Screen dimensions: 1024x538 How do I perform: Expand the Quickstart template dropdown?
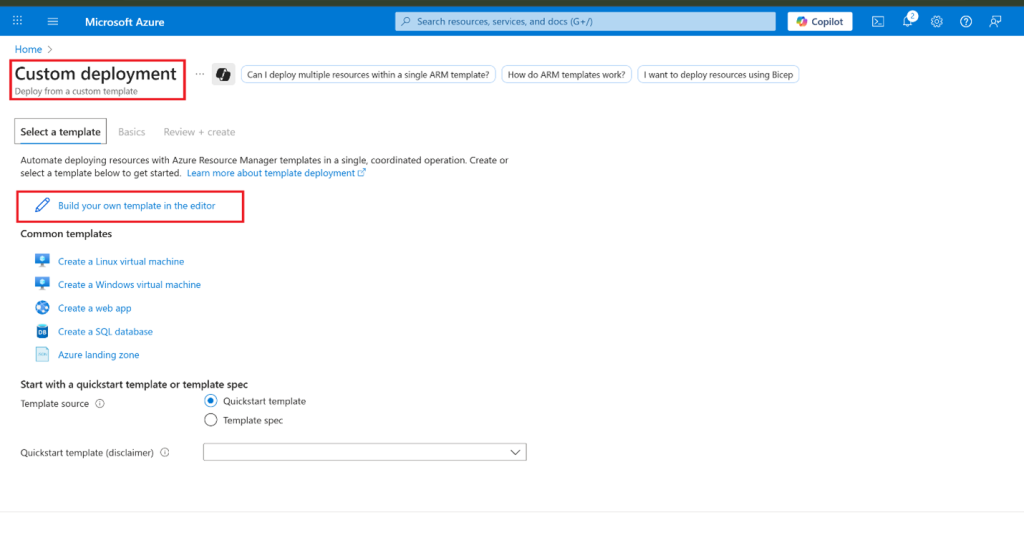tap(365, 452)
